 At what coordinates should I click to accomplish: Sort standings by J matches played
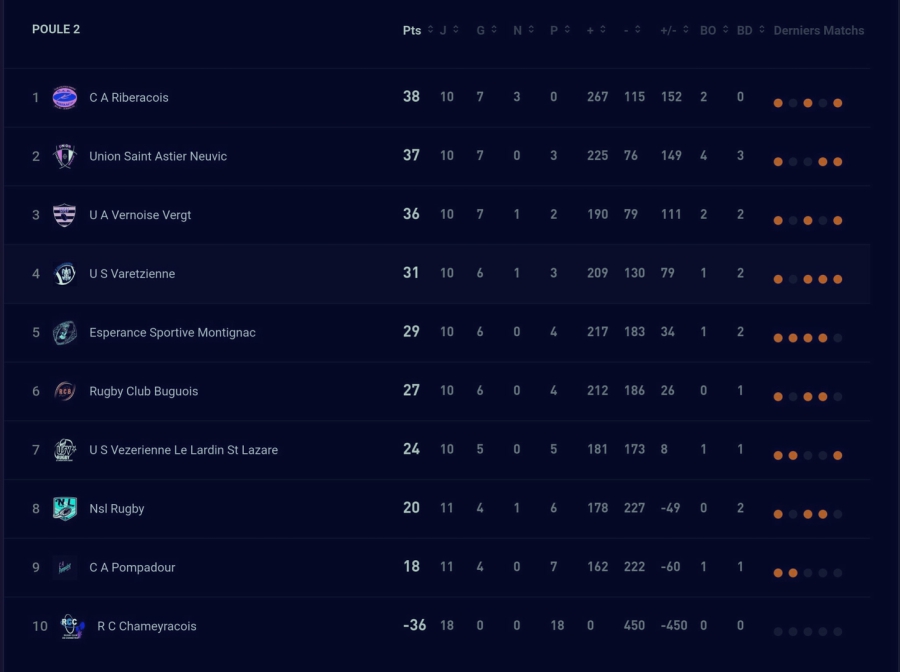(449, 30)
